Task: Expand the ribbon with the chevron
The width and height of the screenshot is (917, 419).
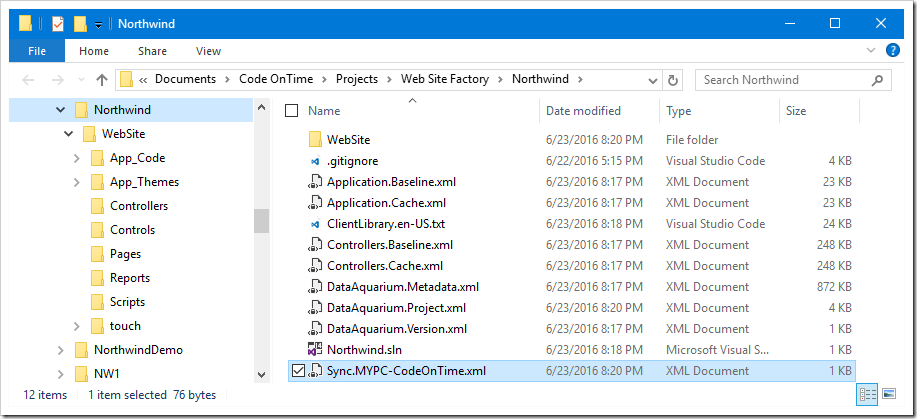Action: point(871,50)
